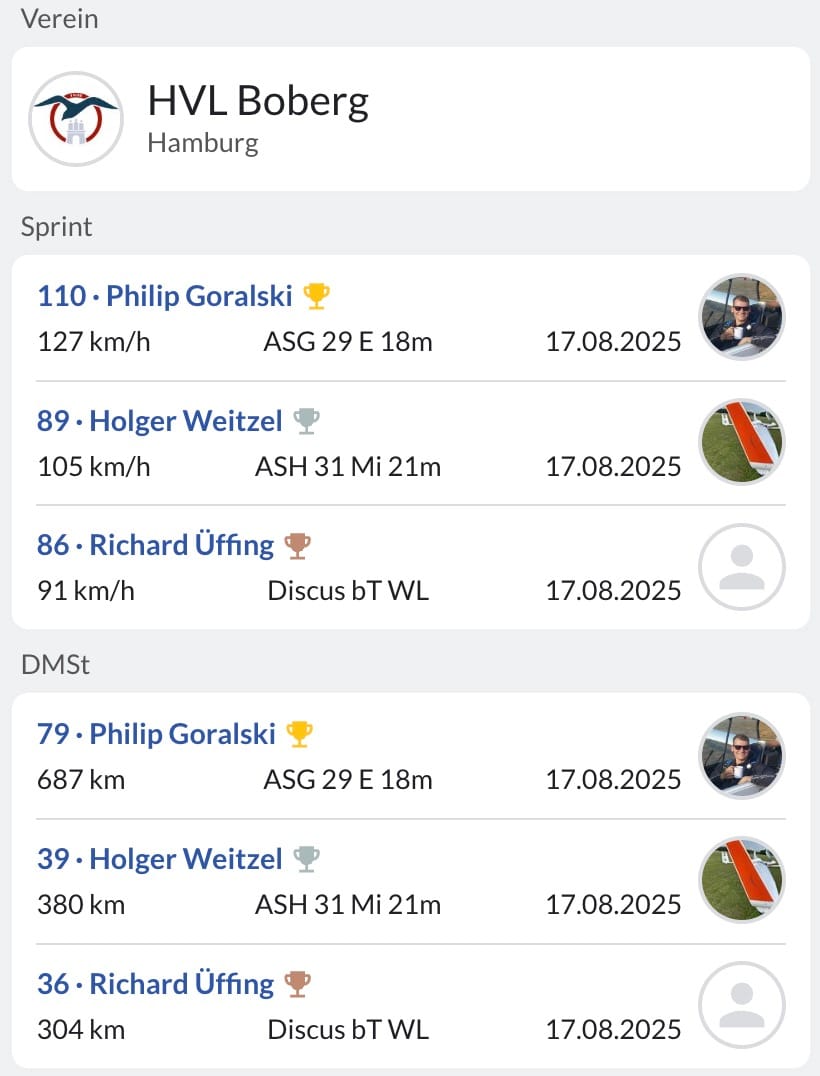The width and height of the screenshot is (820, 1076).
Task: Click the bronze trophy beside Richard Üffing in DMSt
Action: click(x=298, y=983)
